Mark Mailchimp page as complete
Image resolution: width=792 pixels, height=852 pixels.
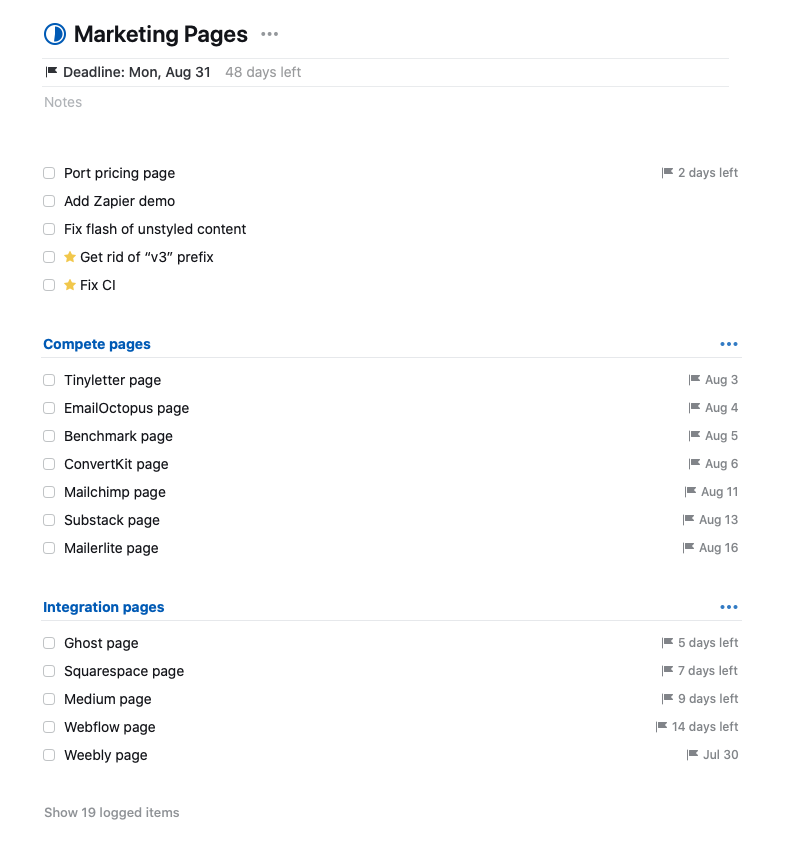pyautogui.click(x=49, y=492)
